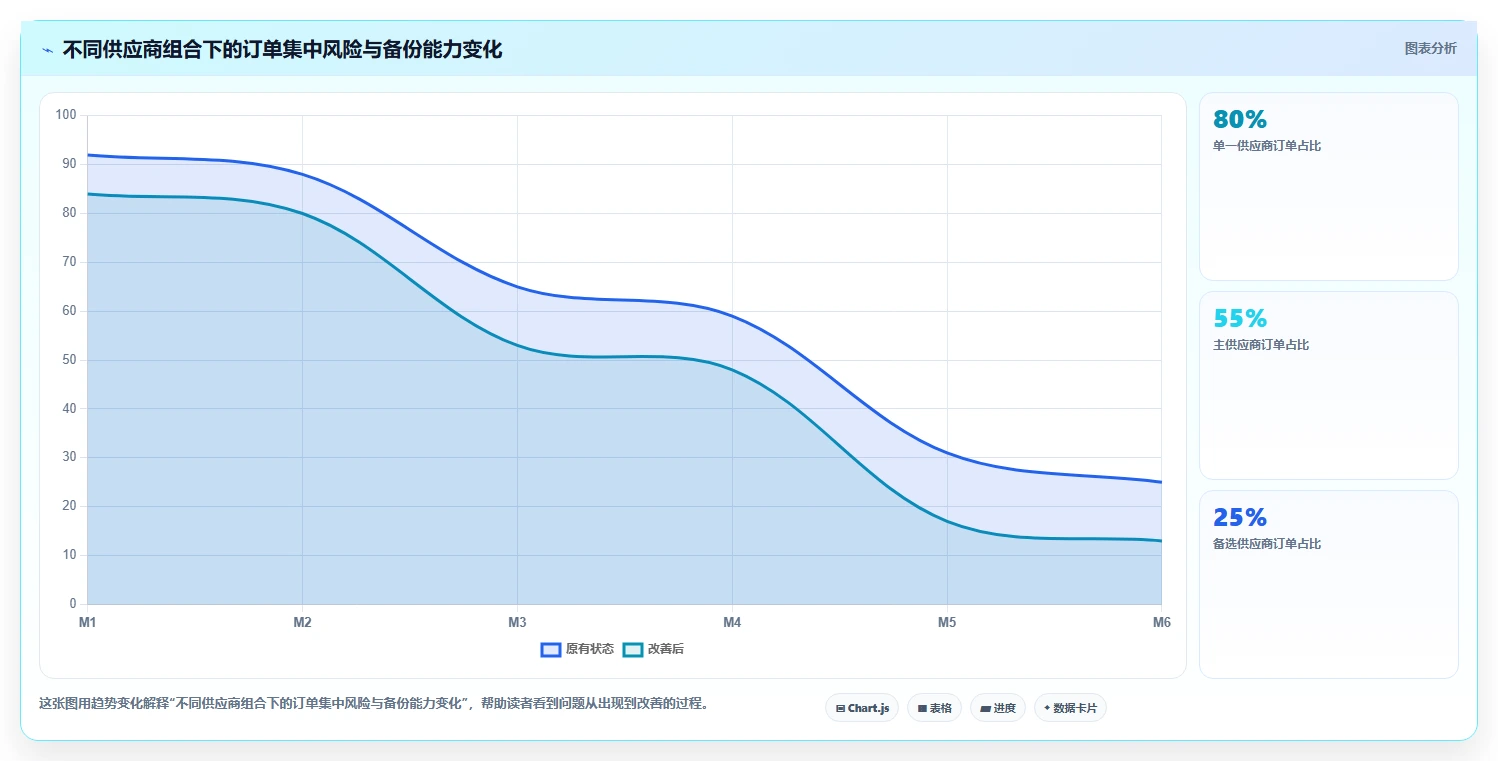Click the 原有状态 data point at M5
This screenshot has height=761, width=1498.
coord(947,452)
